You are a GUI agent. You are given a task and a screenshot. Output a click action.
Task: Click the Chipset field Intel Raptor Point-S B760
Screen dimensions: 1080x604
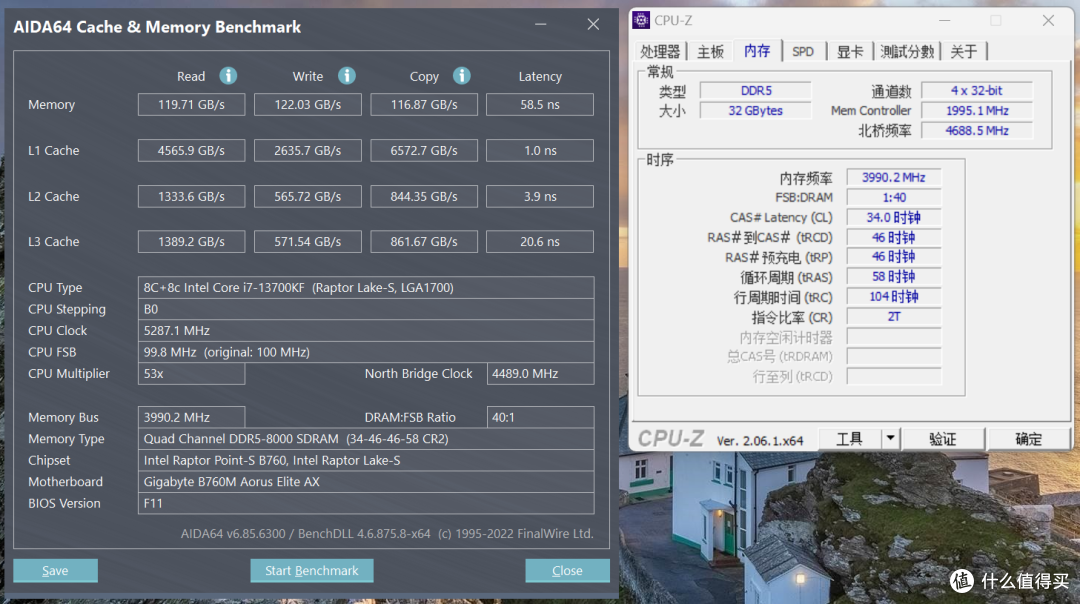(366, 460)
